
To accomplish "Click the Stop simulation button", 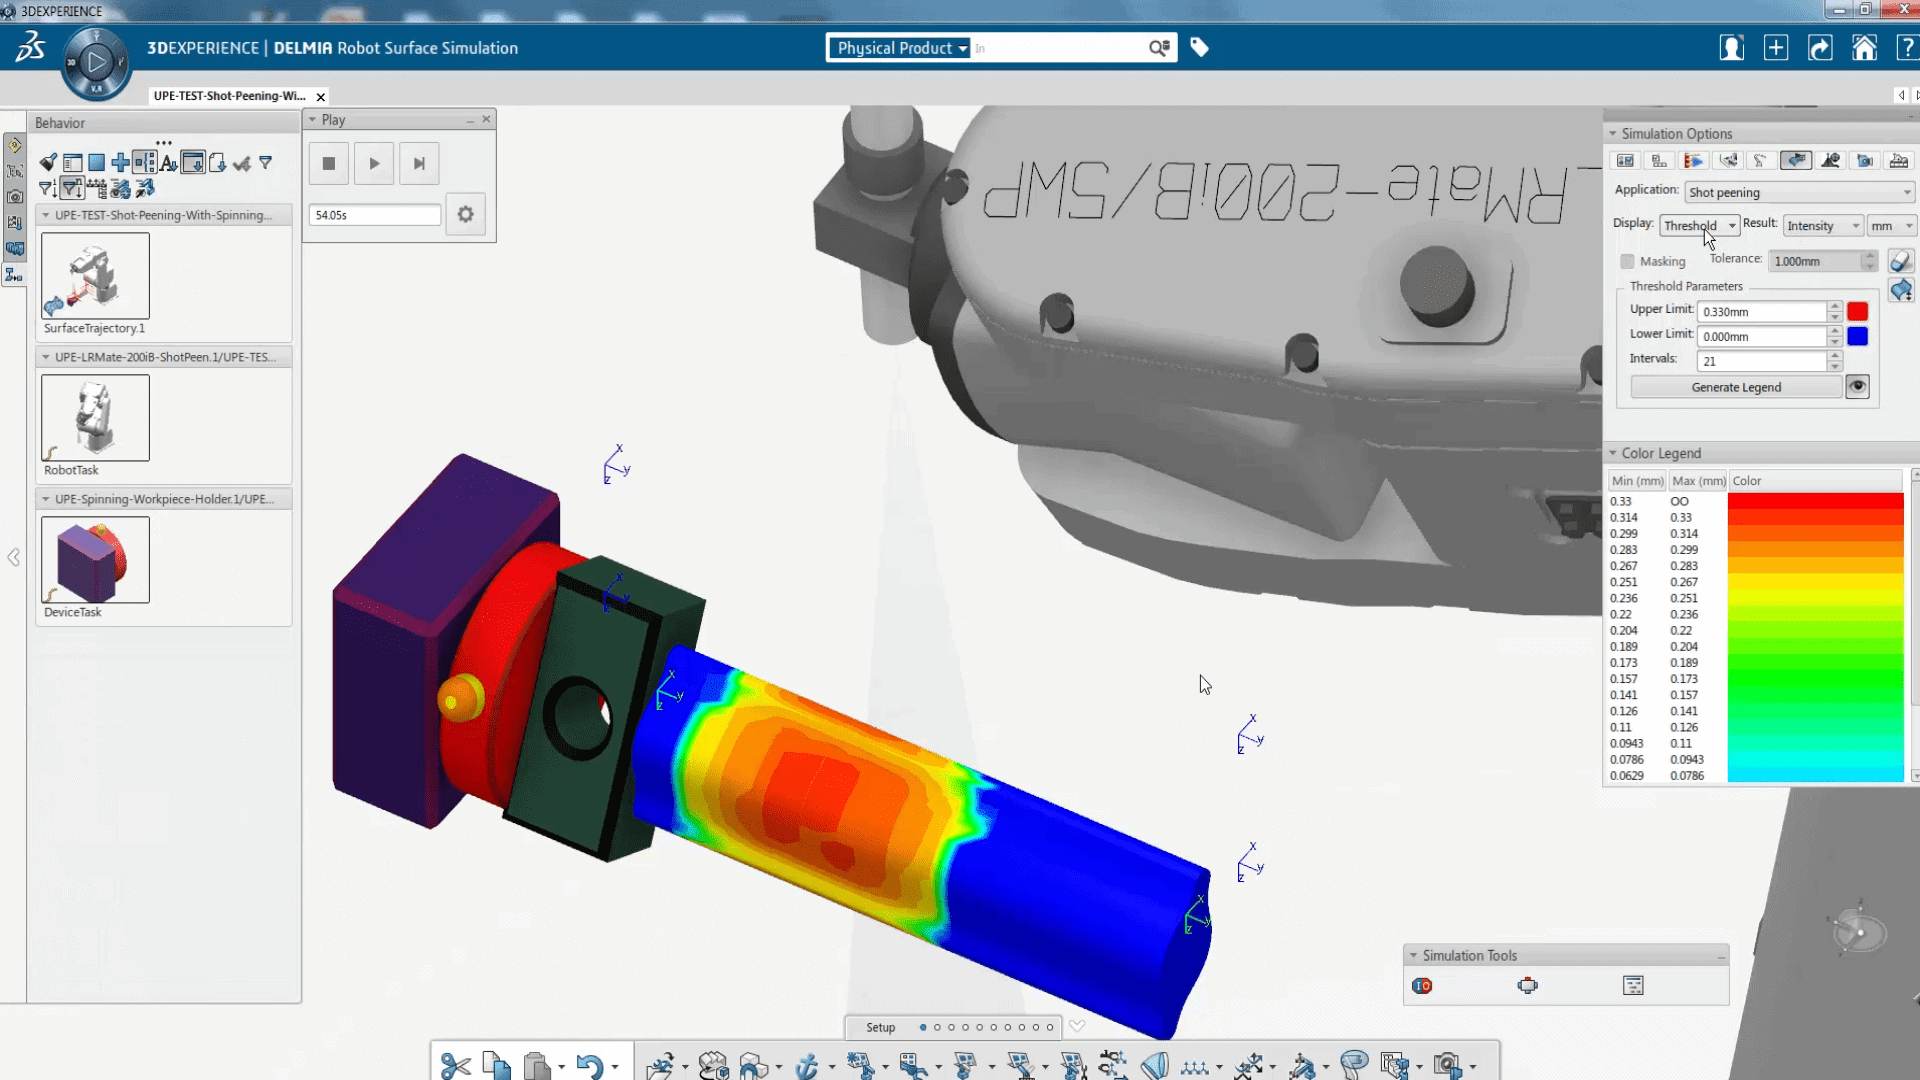I will point(329,164).
